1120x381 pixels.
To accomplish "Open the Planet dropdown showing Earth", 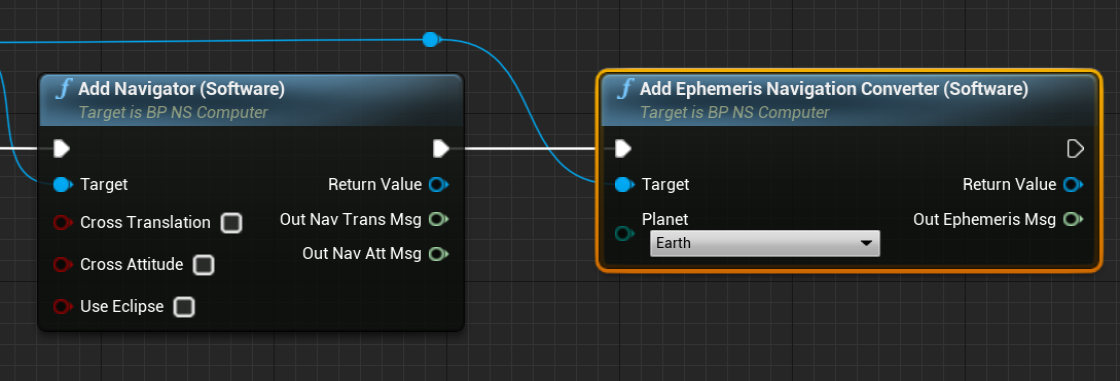I will click(765, 243).
